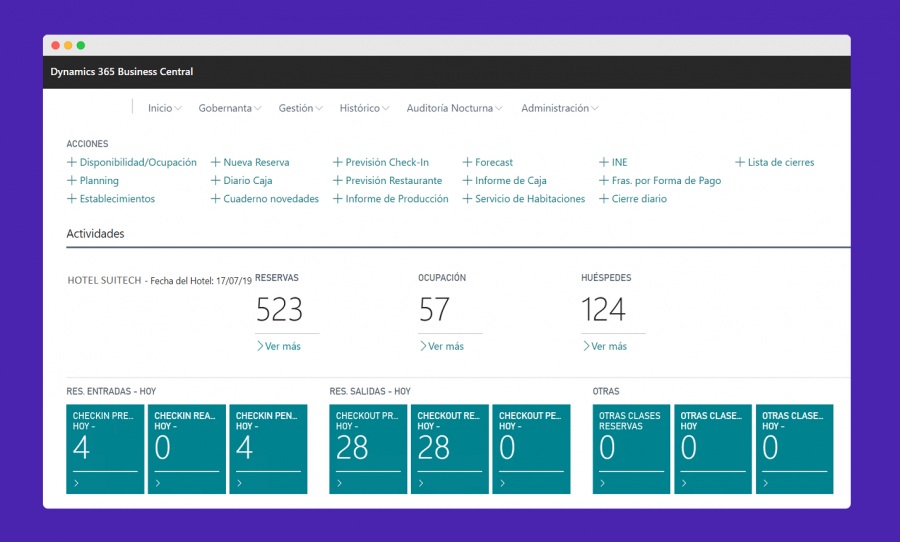Open the Inicio menu
The height and width of the screenshot is (542, 900).
(160, 108)
